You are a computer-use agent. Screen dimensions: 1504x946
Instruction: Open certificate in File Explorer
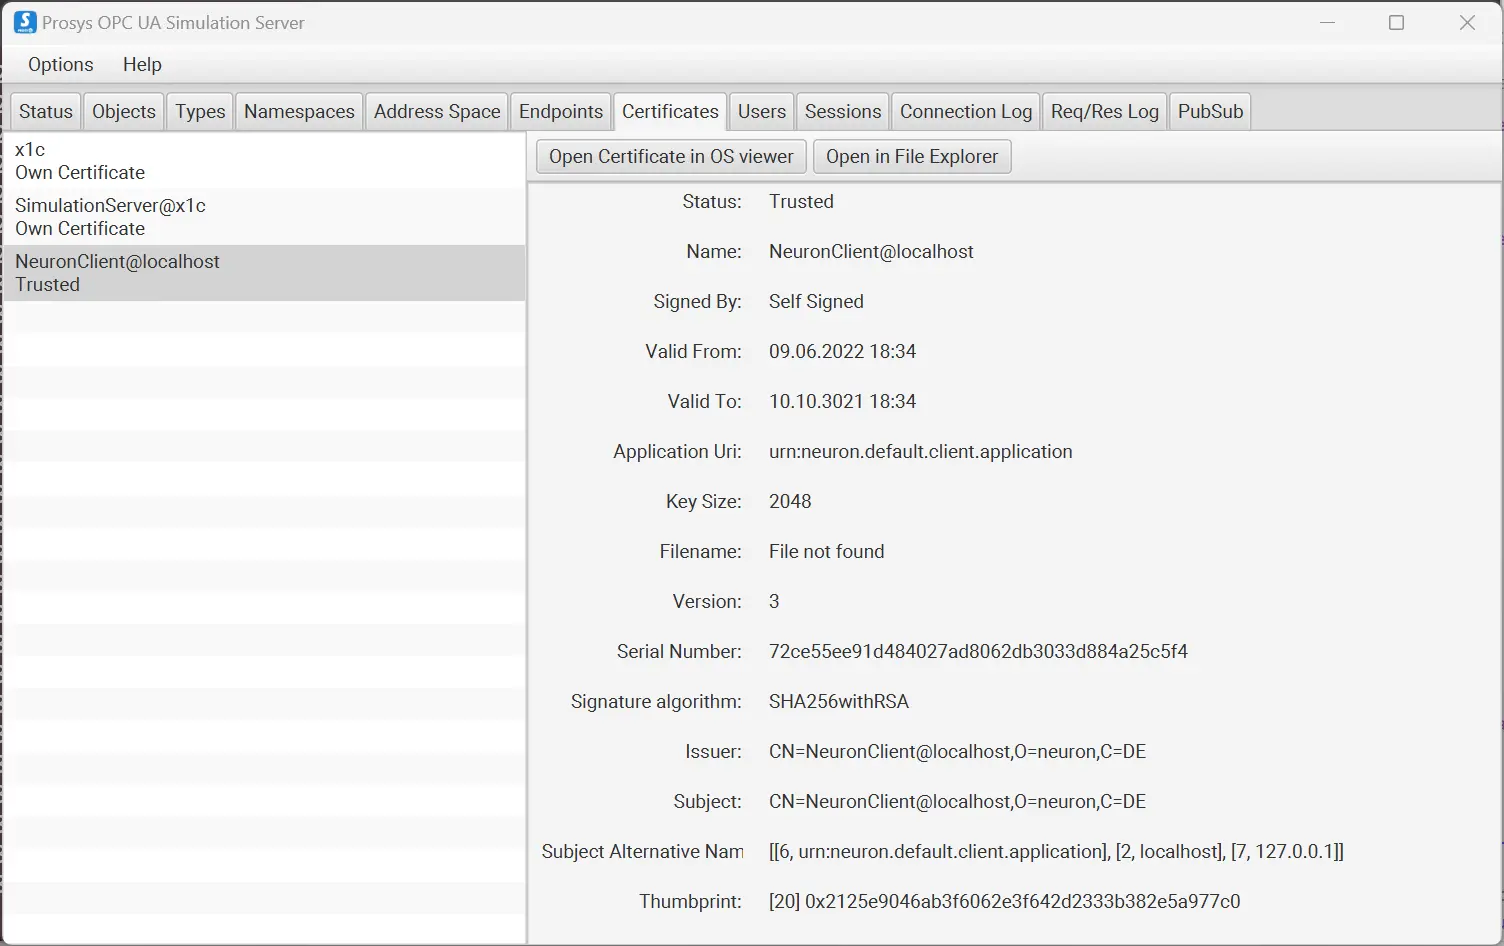[x=911, y=156]
